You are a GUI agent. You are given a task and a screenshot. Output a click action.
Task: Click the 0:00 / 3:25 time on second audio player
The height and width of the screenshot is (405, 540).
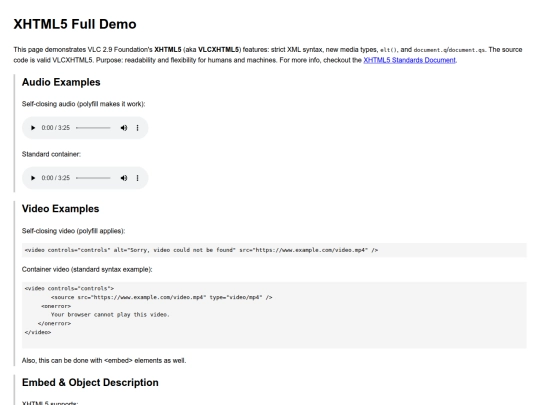(55, 178)
